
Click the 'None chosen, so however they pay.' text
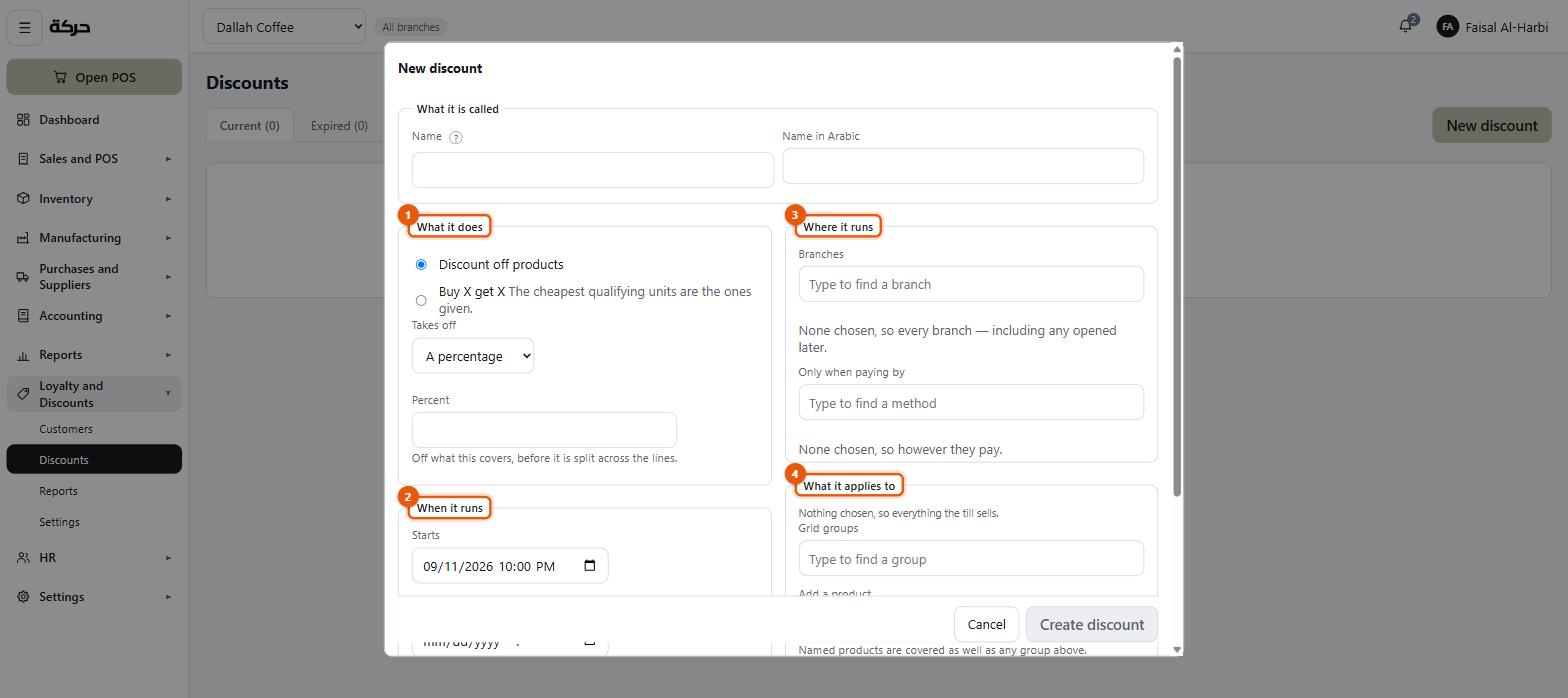[x=900, y=450]
